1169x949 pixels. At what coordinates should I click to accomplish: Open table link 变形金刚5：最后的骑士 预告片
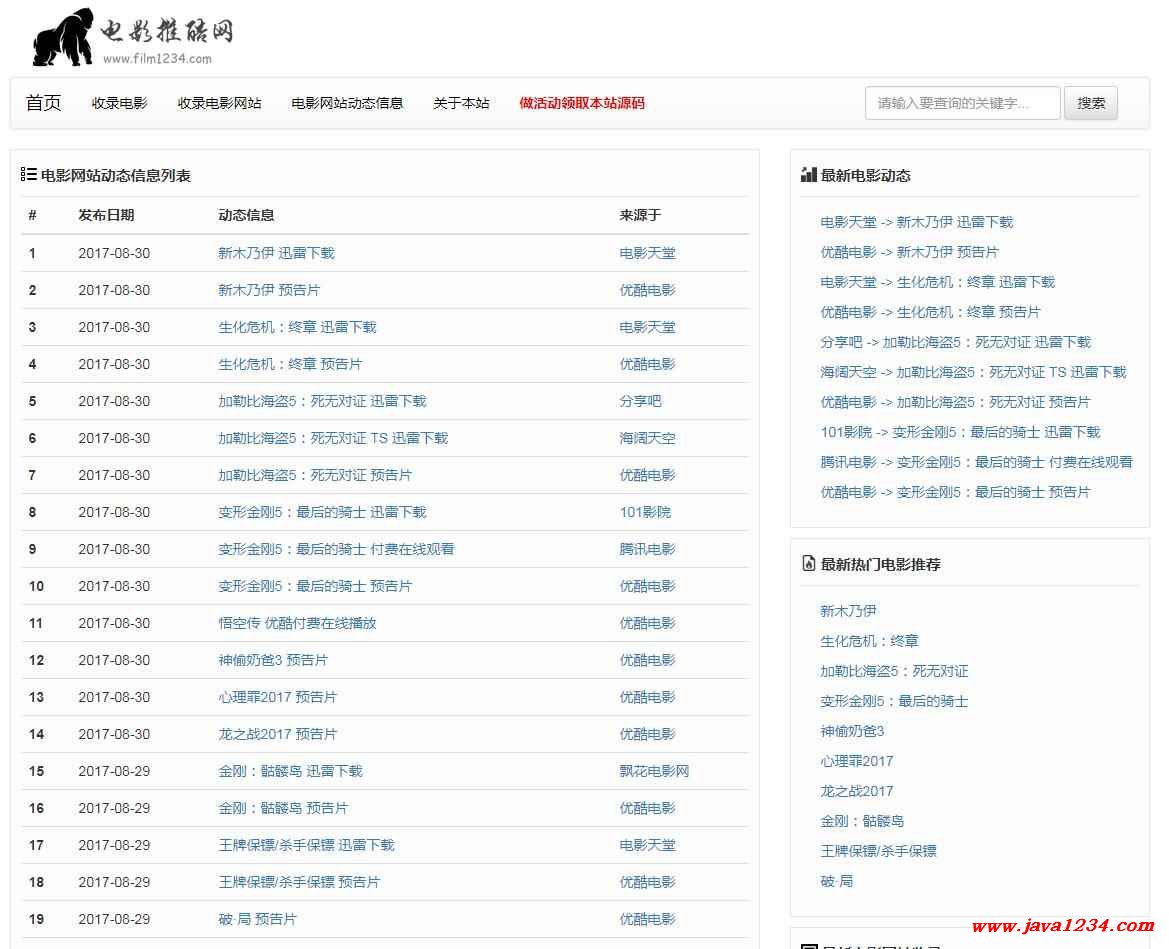tap(315, 586)
